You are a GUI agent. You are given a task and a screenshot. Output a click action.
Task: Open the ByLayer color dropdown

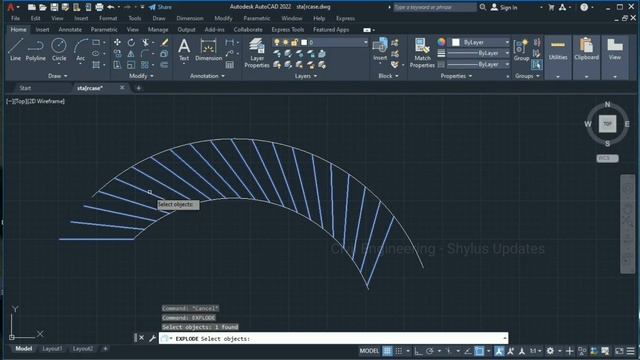(x=480, y=42)
